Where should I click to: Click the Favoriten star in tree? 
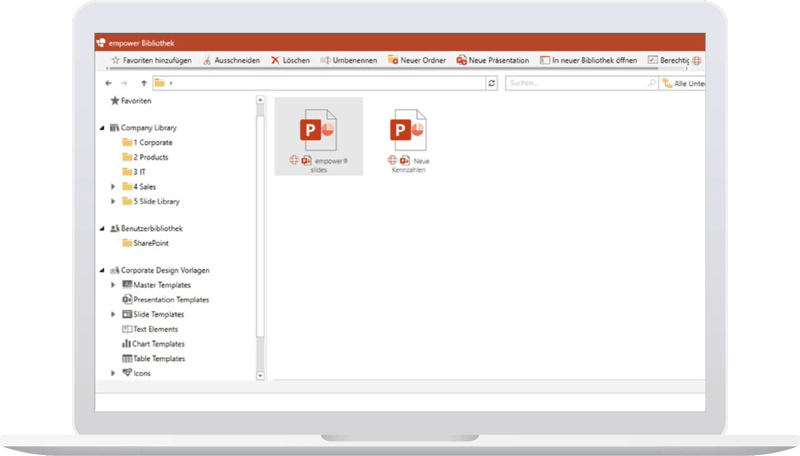115,100
